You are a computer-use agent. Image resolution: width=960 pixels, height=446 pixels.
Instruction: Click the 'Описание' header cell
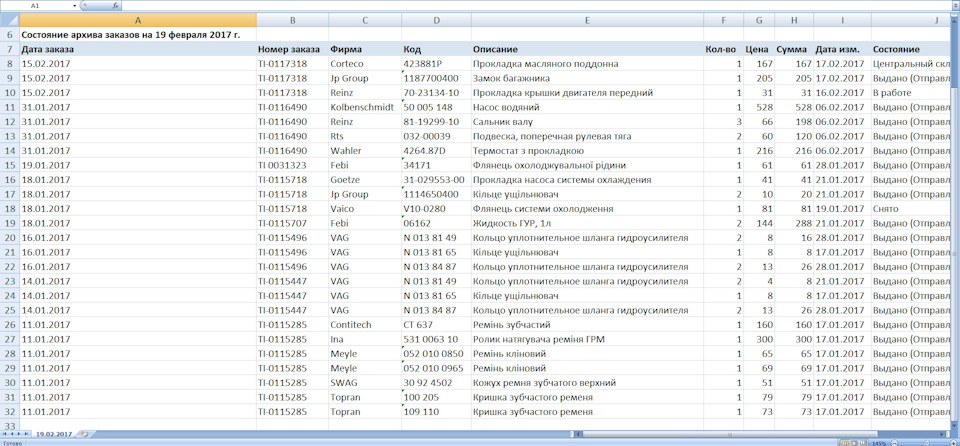[x=587, y=49]
